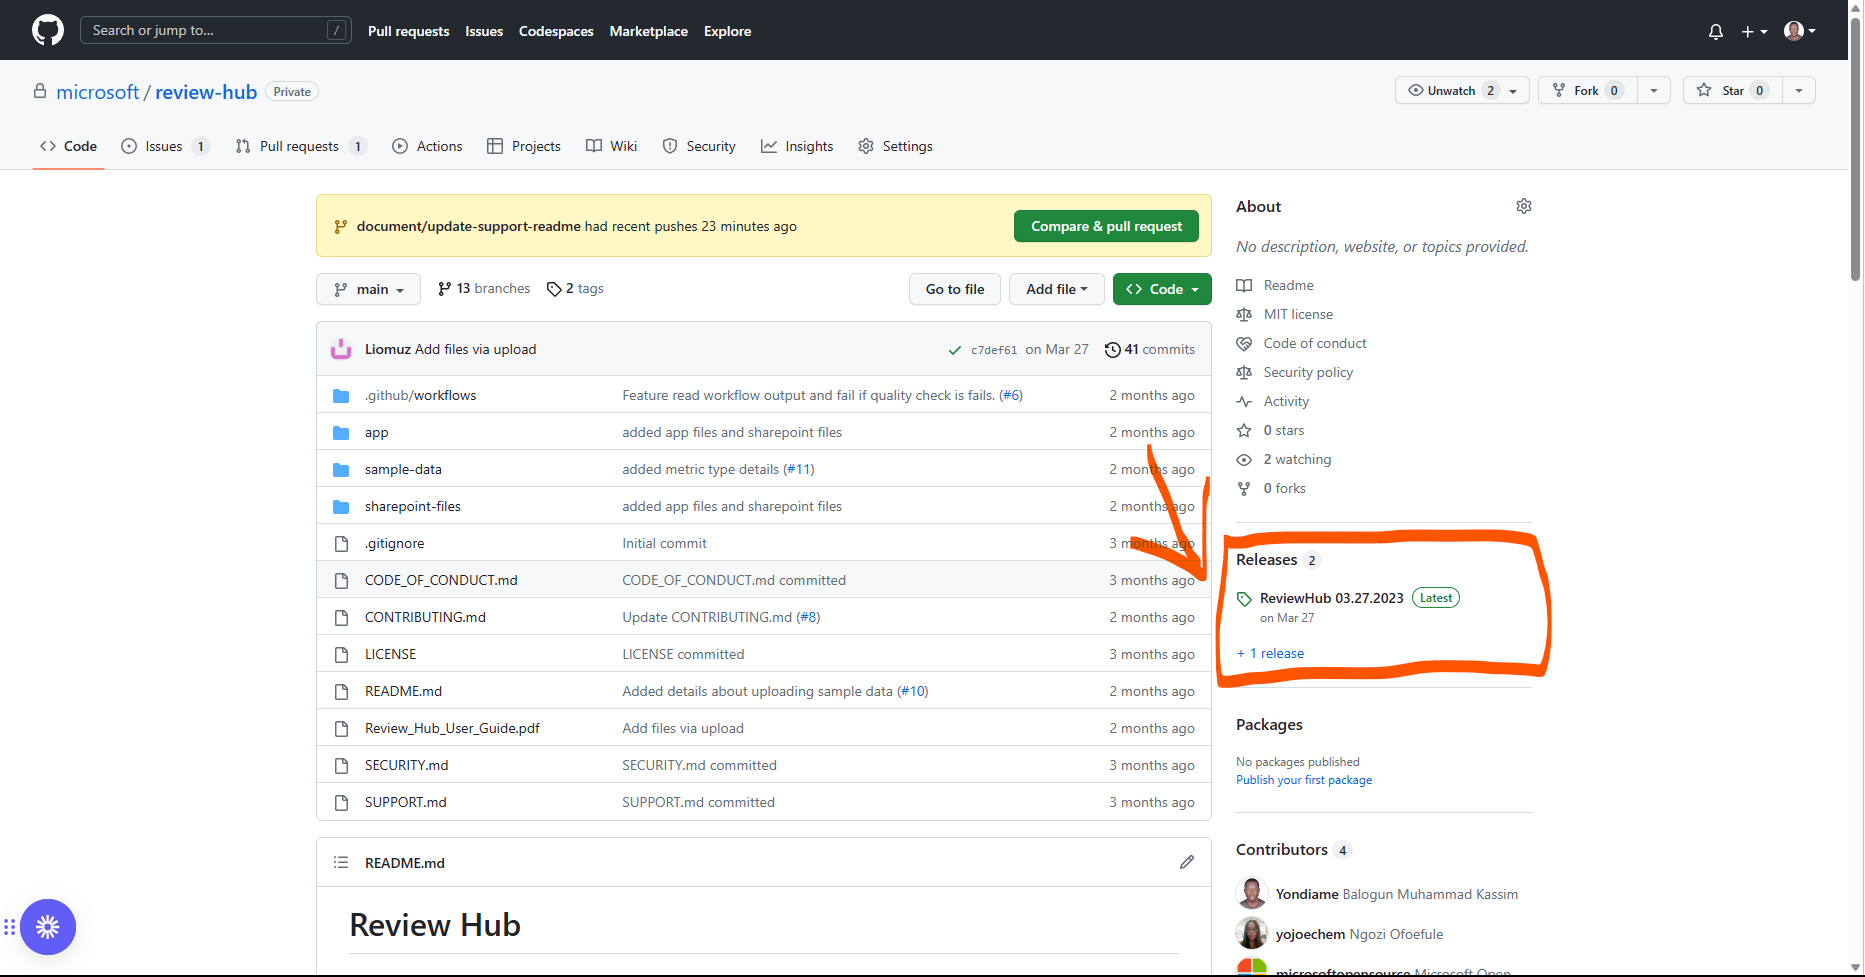Open the Marketplace menu item

[648, 31]
